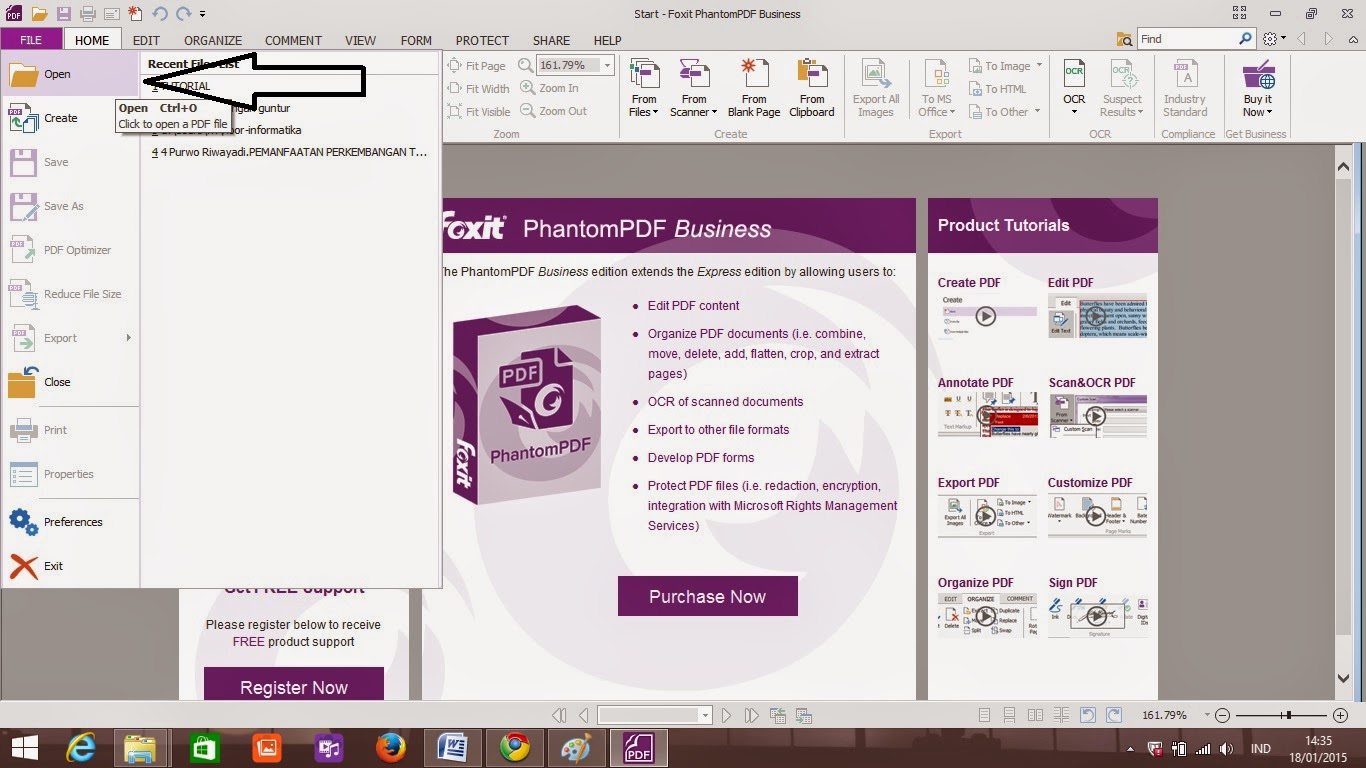
Task: Open the zoom percentage dropdown in ribbon
Action: [x=607, y=65]
